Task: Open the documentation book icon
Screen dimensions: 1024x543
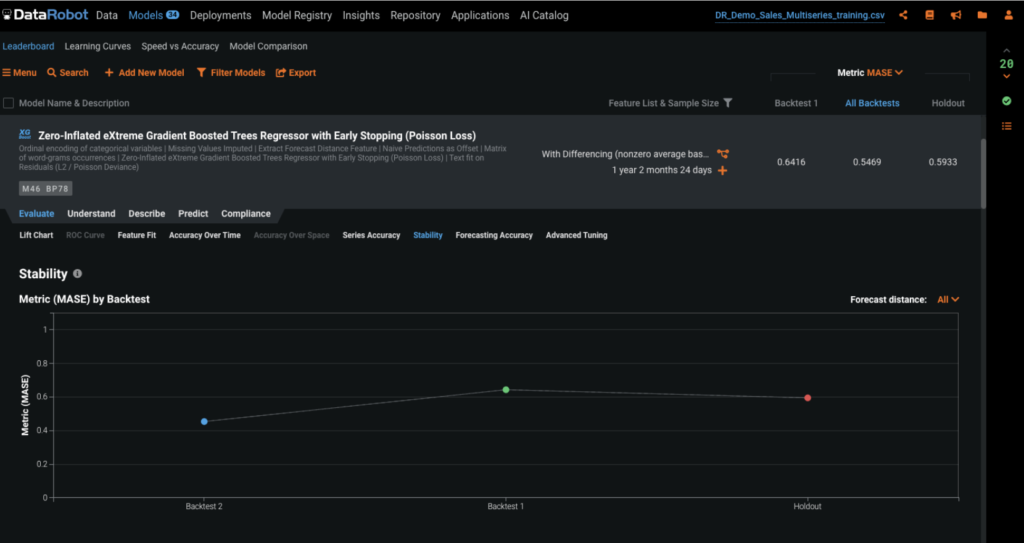Action: coord(929,15)
